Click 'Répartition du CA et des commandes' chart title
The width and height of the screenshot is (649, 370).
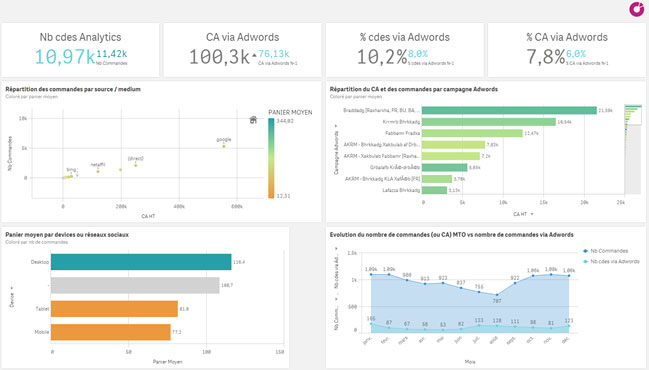(x=413, y=89)
